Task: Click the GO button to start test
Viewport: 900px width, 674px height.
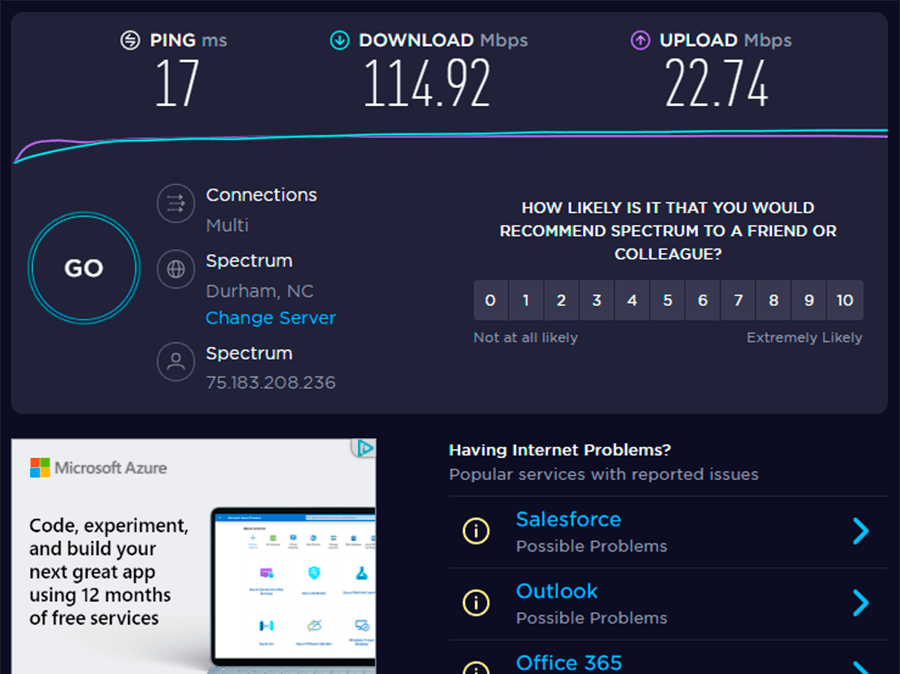Action: (x=84, y=268)
